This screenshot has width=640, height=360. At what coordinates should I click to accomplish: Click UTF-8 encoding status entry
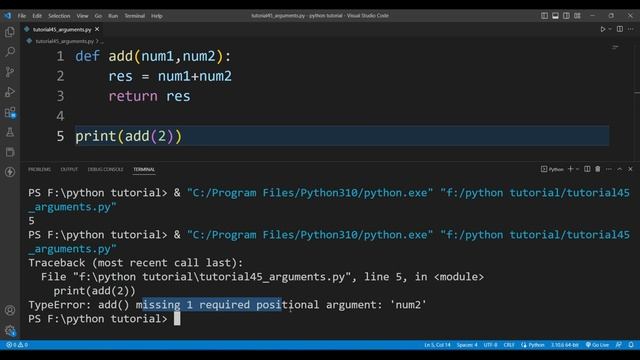tap(490, 345)
